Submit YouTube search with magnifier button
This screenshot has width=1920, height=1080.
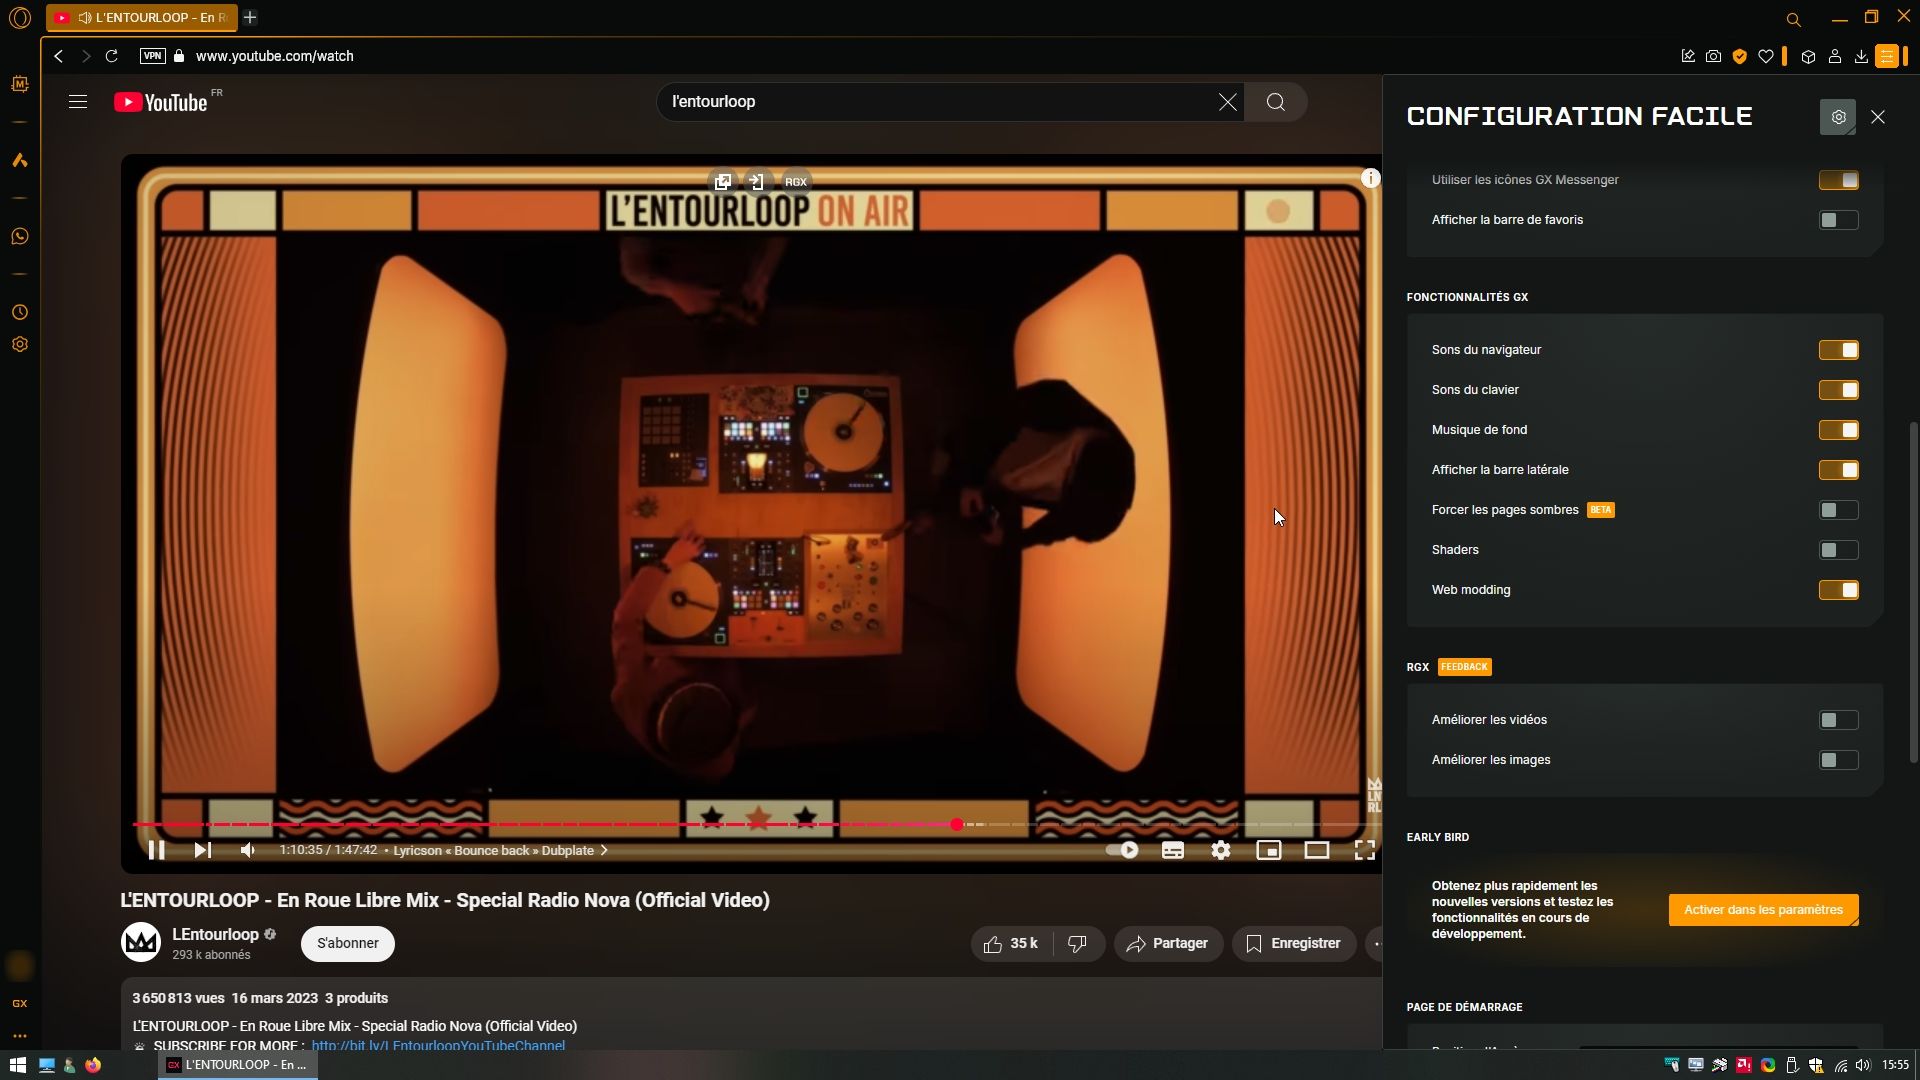point(1276,102)
